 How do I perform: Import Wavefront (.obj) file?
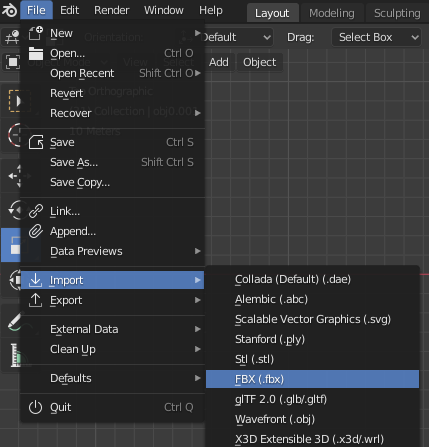pos(312,419)
